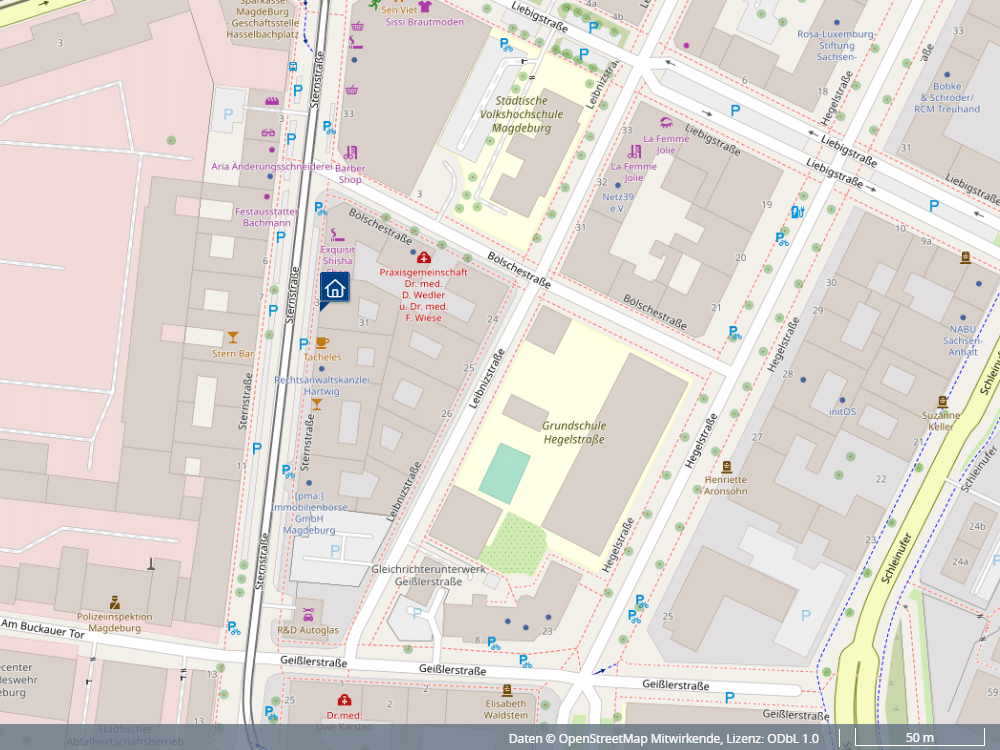Viewport: 1000px width, 750px height.
Task: Click the Exquisit Shisha Shop icon
Action: click(x=337, y=235)
